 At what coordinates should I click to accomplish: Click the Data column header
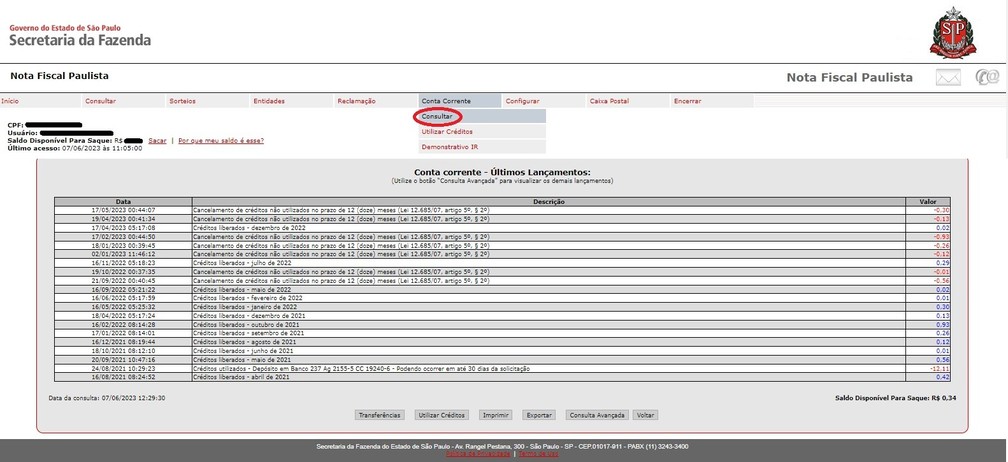click(123, 202)
